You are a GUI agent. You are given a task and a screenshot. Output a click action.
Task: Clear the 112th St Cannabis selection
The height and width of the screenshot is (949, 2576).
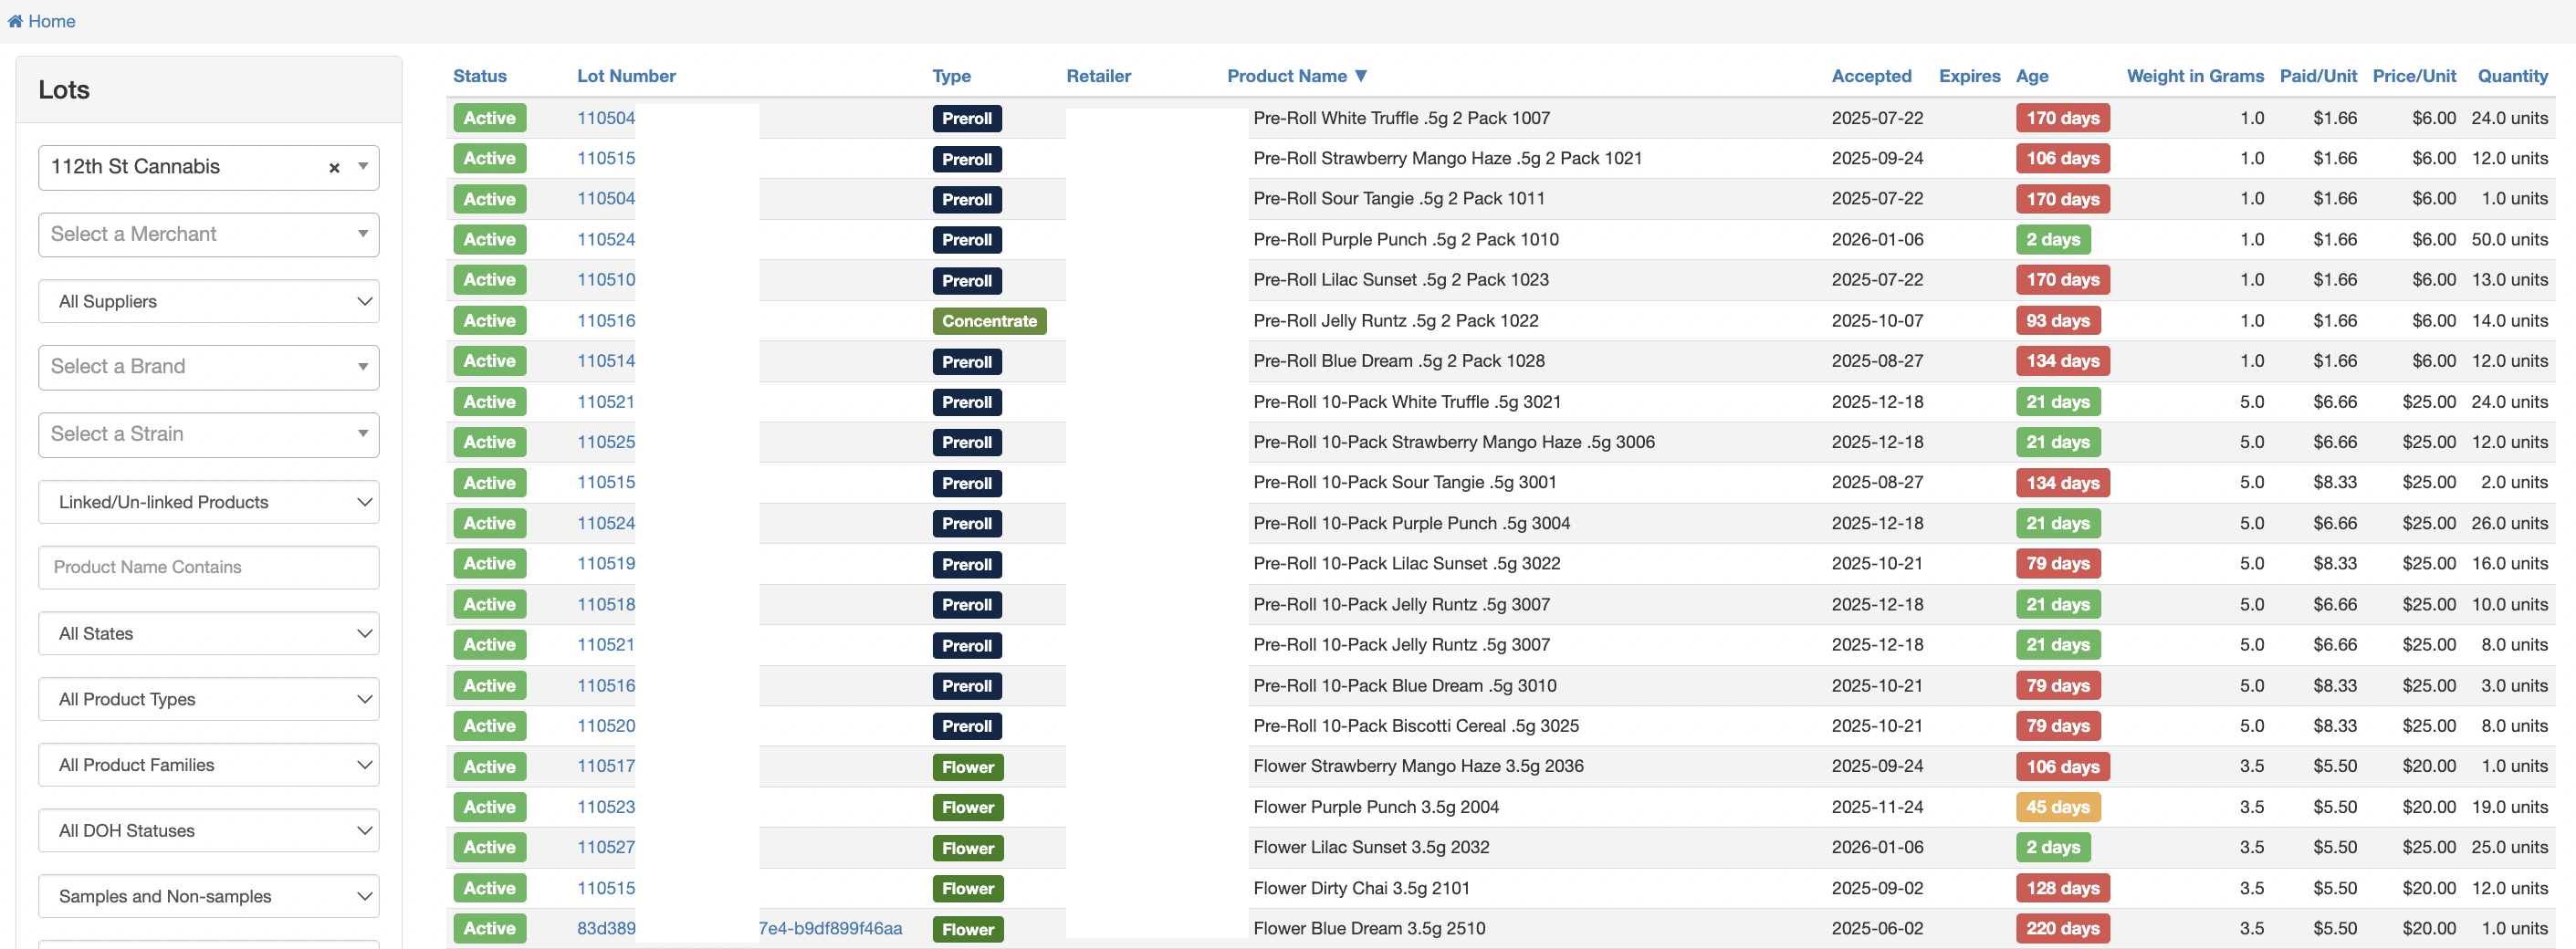coord(334,168)
